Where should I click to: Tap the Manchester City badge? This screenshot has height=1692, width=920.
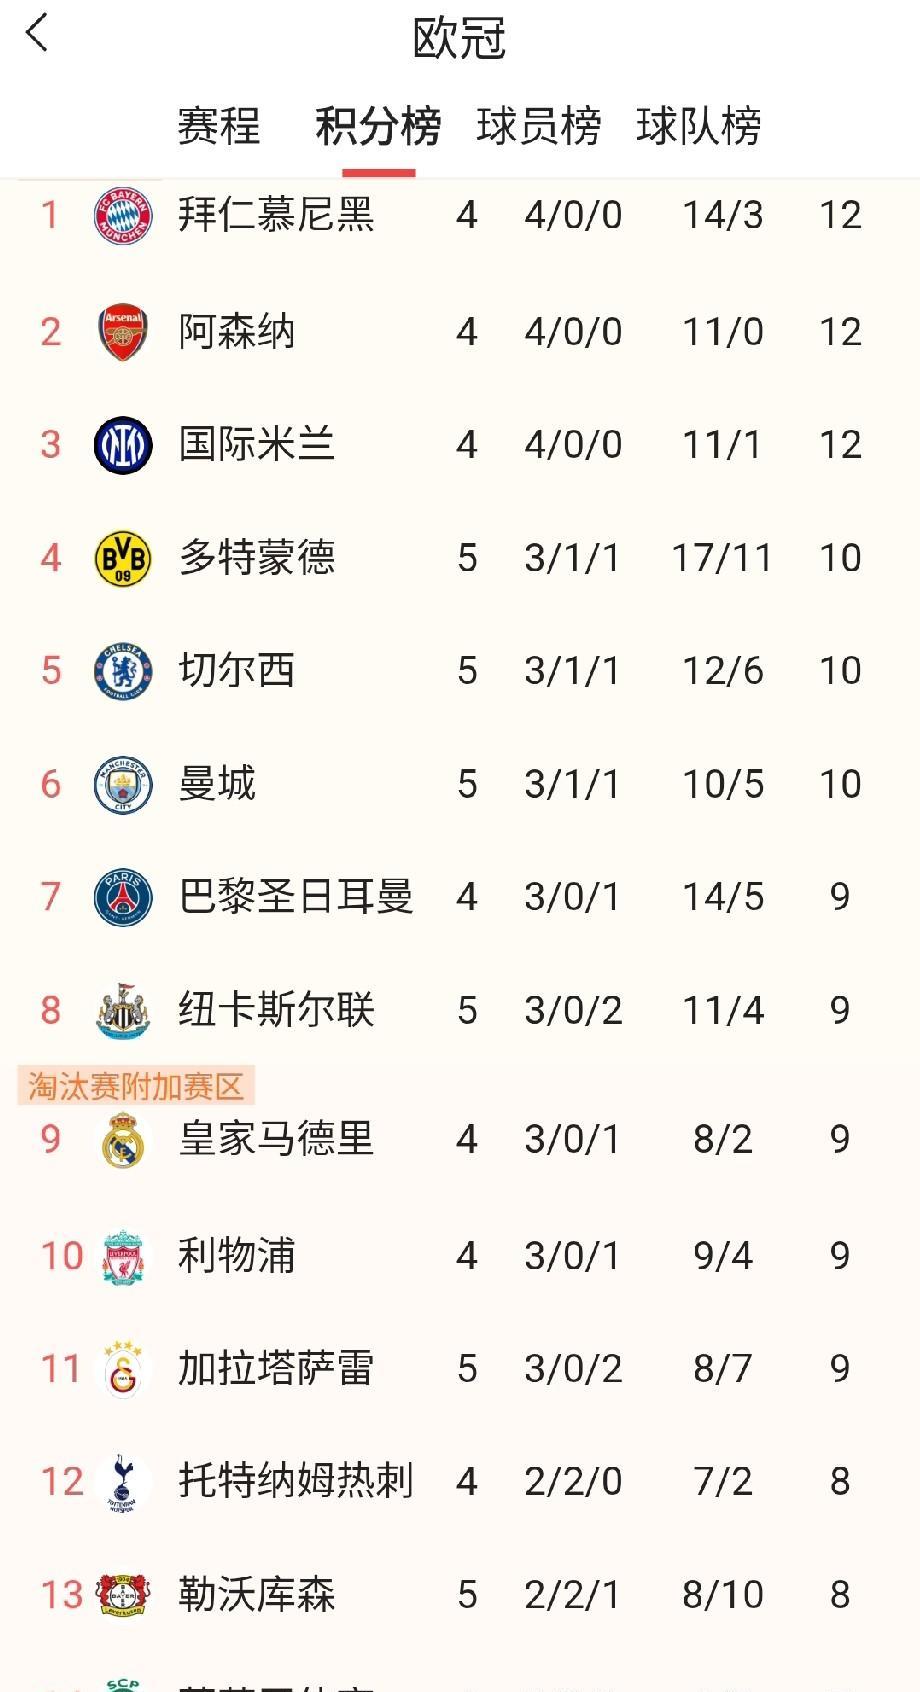tap(123, 785)
